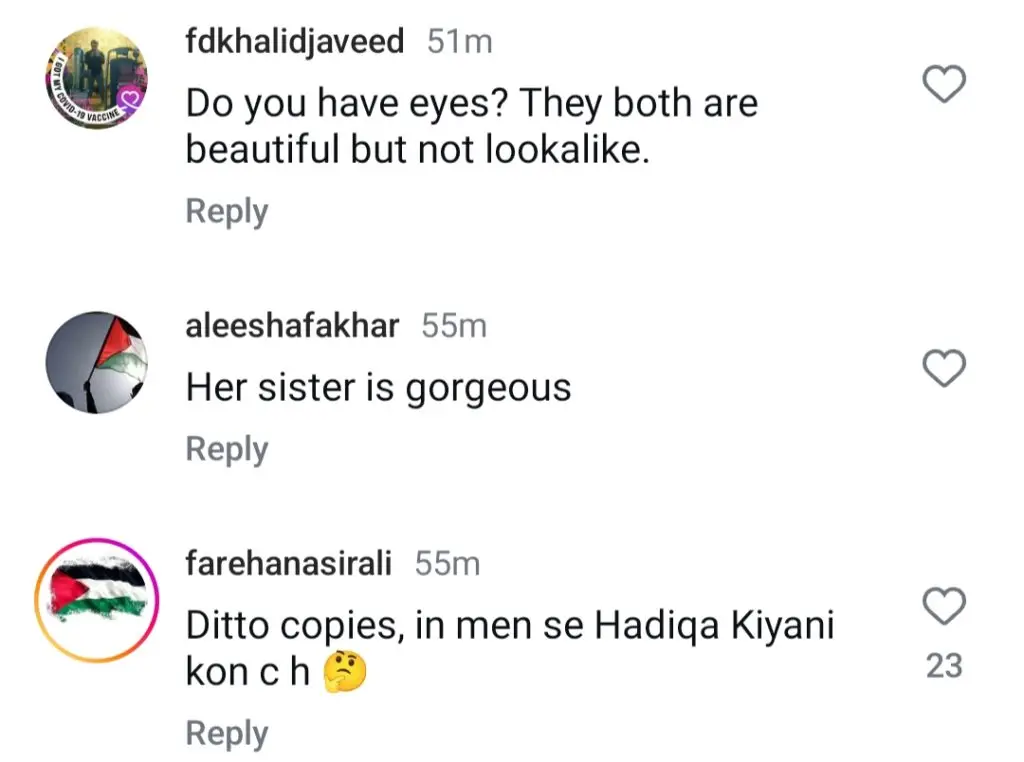Image resolution: width=1024 pixels, height=762 pixels.
Task: Click the 55m timestamp beside aleeshafakhar
Action: point(453,325)
